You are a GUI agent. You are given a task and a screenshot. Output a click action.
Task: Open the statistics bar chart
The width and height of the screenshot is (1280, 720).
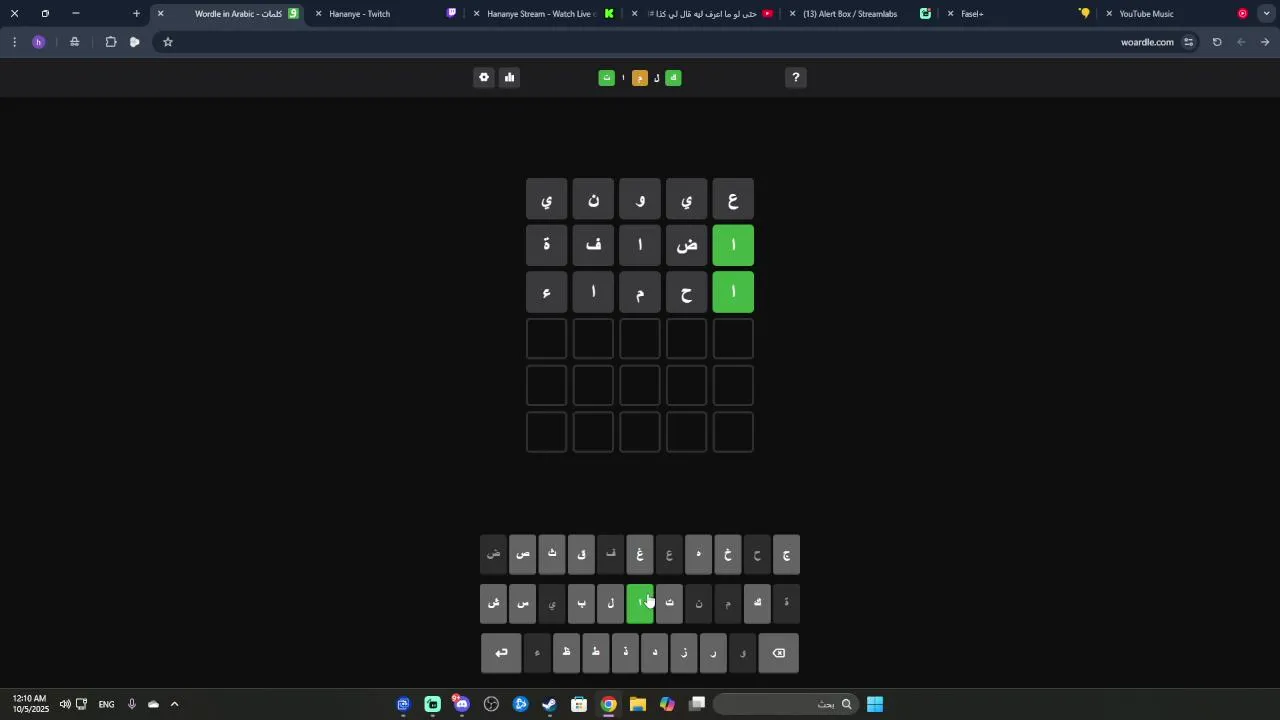click(x=509, y=77)
